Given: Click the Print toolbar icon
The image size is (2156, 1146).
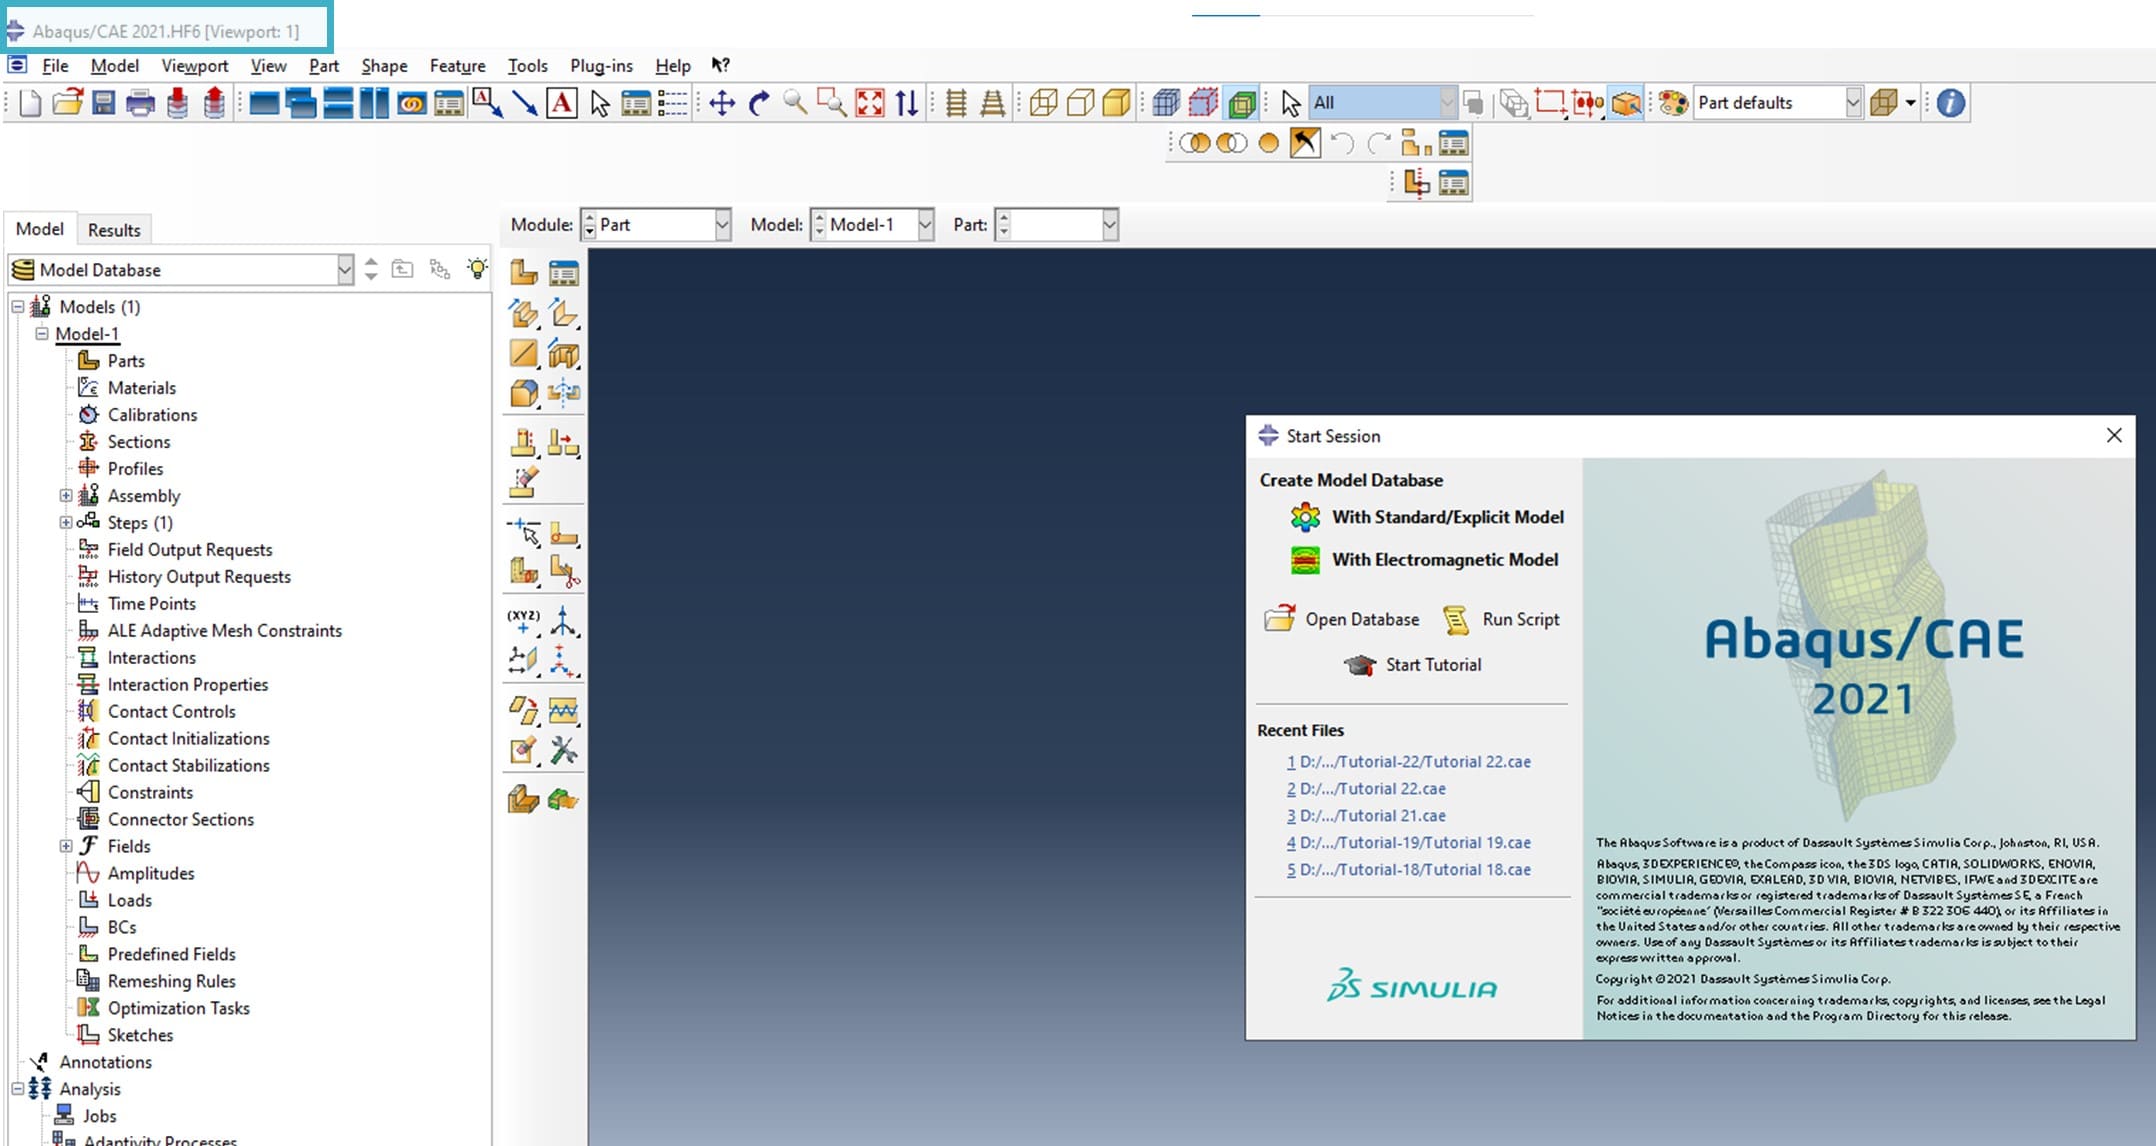Looking at the screenshot, I should 140,102.
